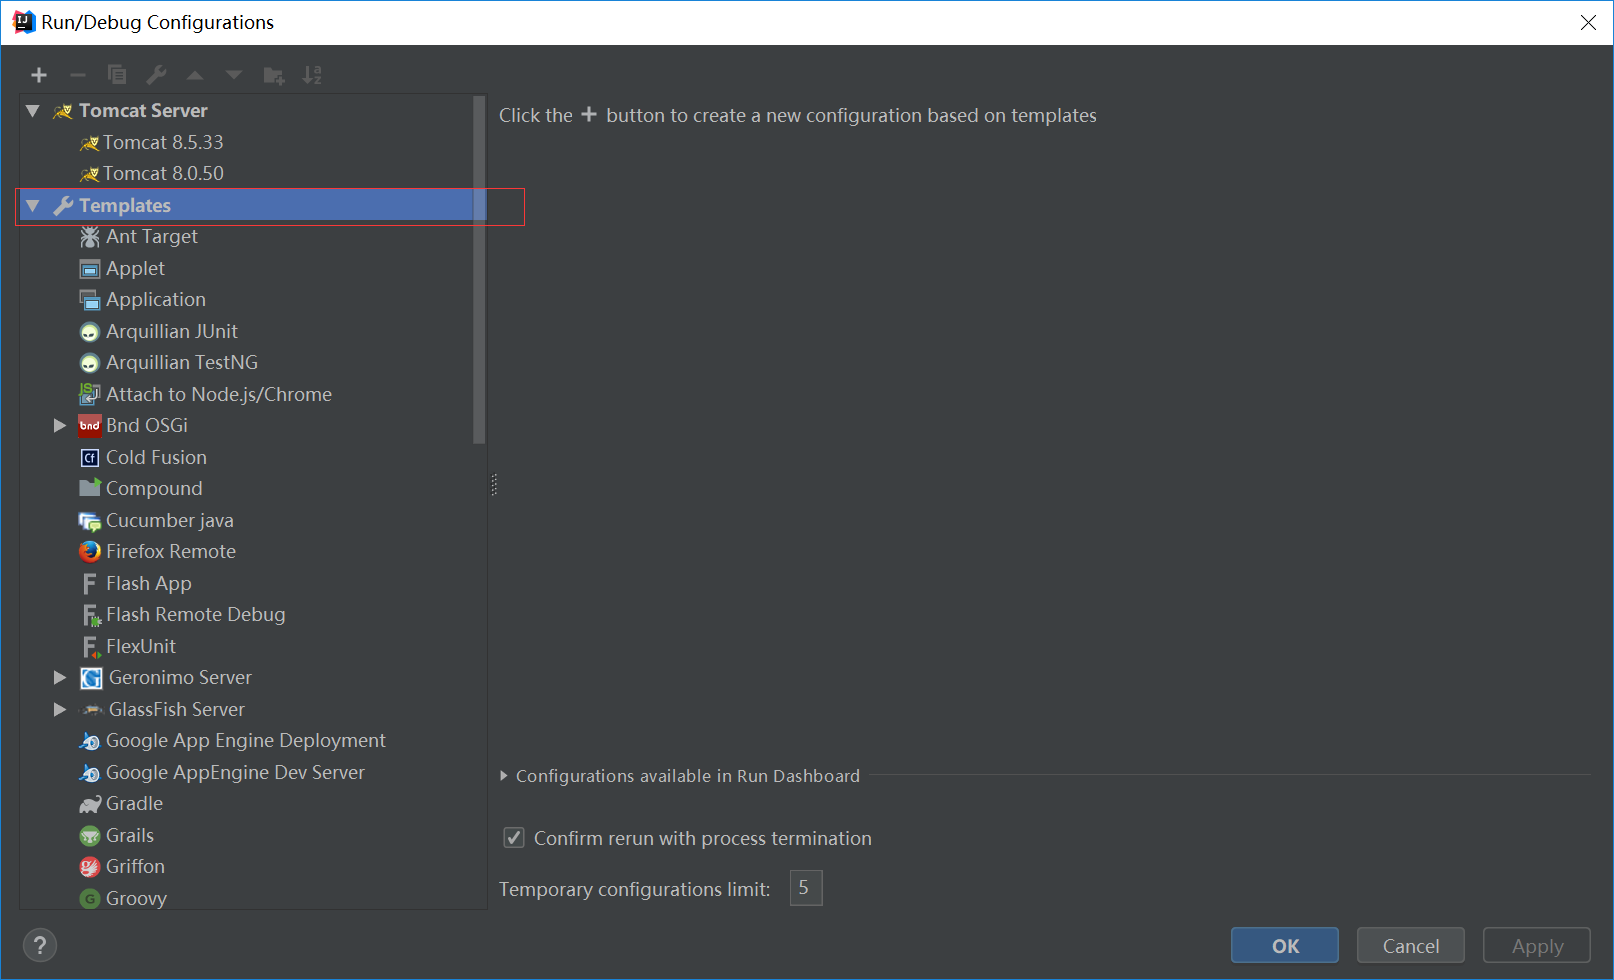Screen dimensions: 1614x980
Task: Click the Griffon red icon
Action: [x=90, y=867]
